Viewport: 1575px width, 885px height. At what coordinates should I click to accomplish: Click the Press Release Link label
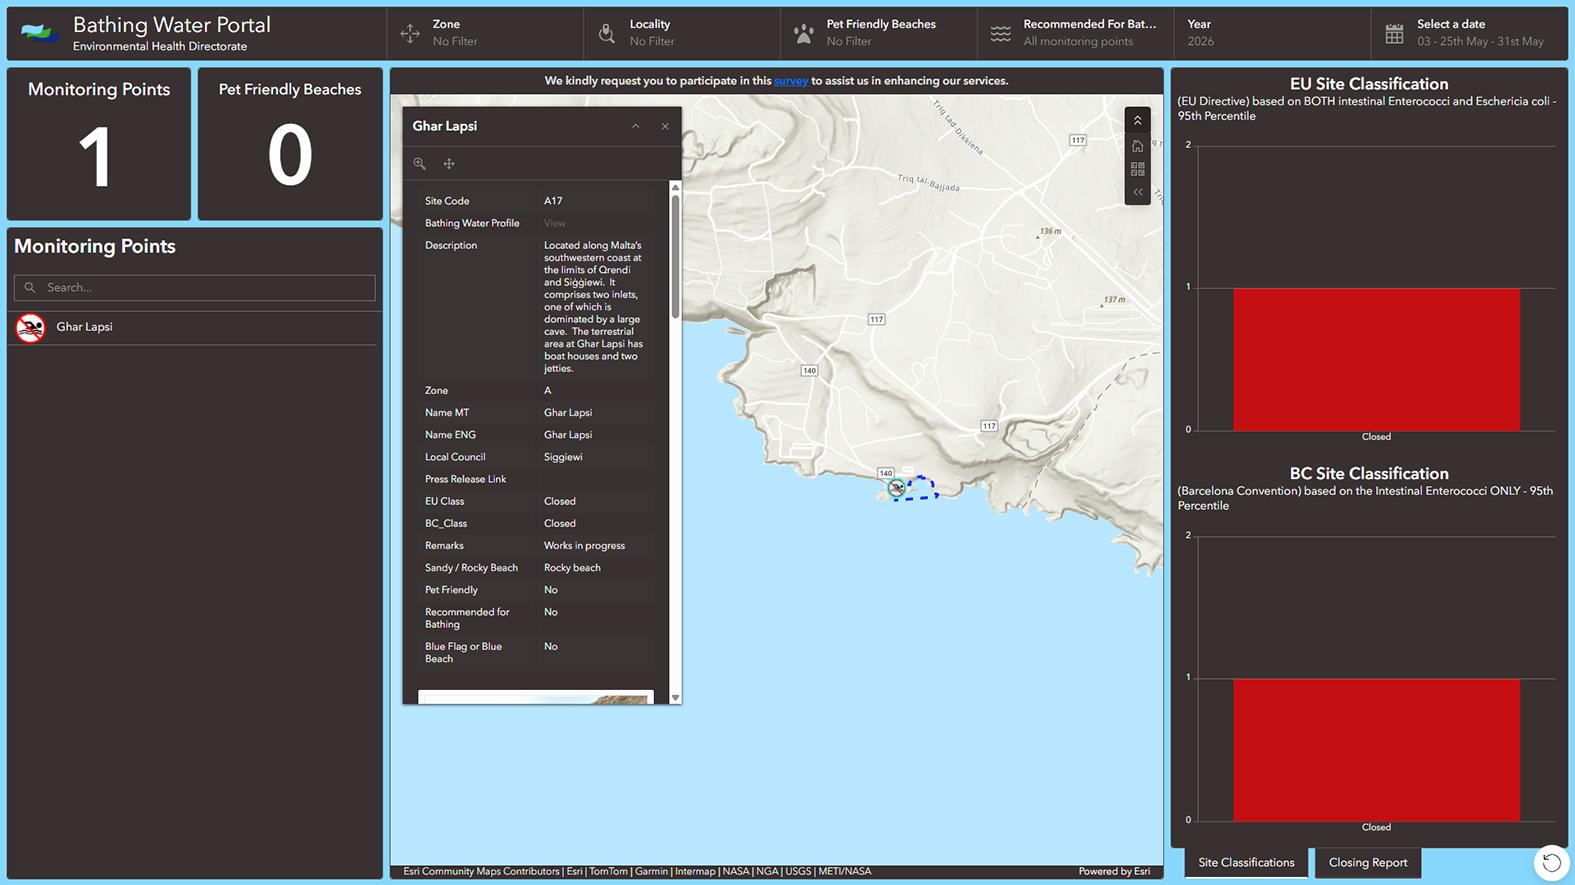pos(465,480)
